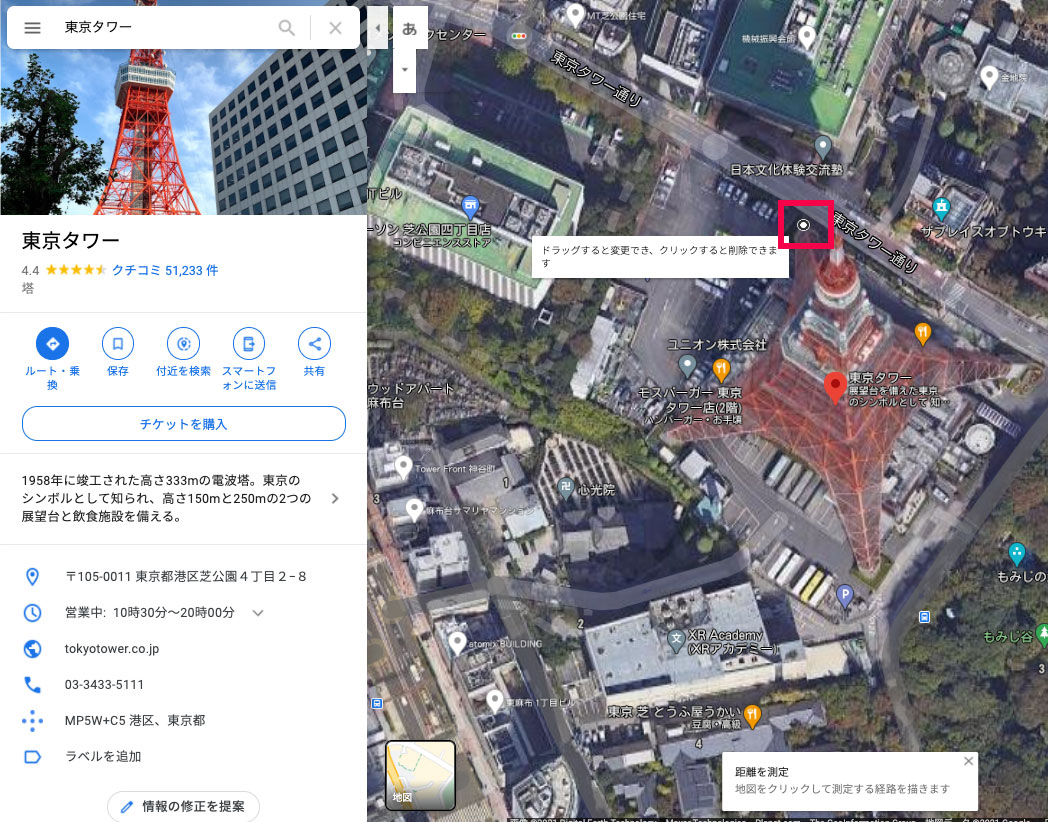Click the convenience store marker on the ITビル

pos(471,206)
